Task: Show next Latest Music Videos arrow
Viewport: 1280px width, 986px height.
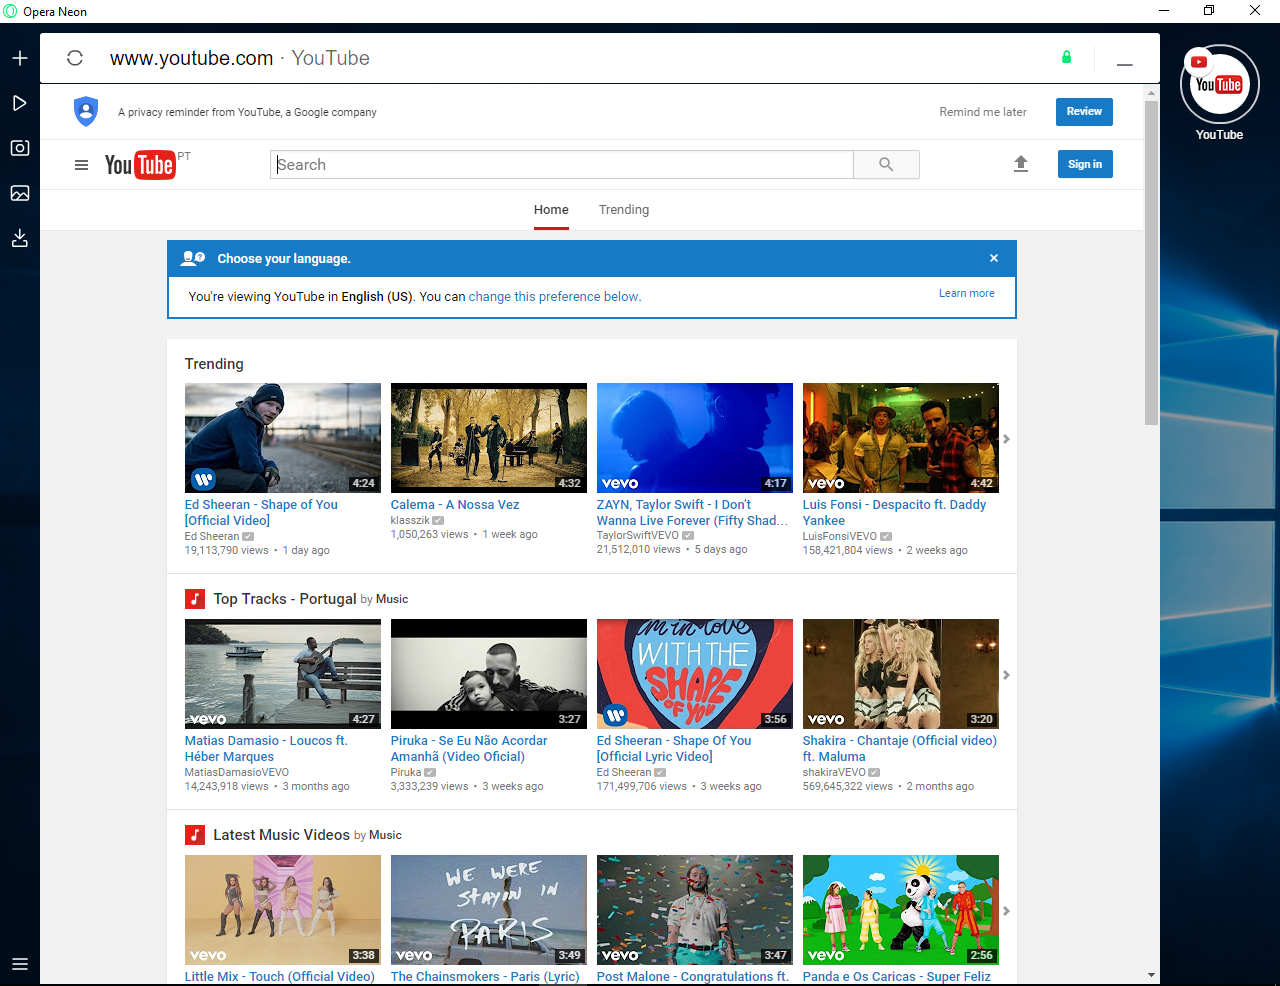Action: pos(1006,911)
